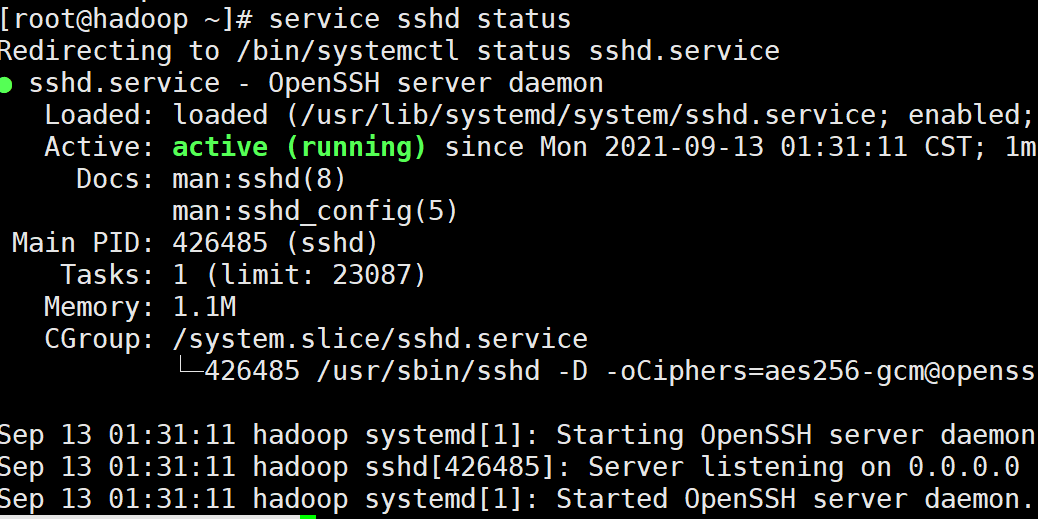The image size is (1038, 519).
Task: Click the white pager status bar at bottom
Action: (150, 517)
